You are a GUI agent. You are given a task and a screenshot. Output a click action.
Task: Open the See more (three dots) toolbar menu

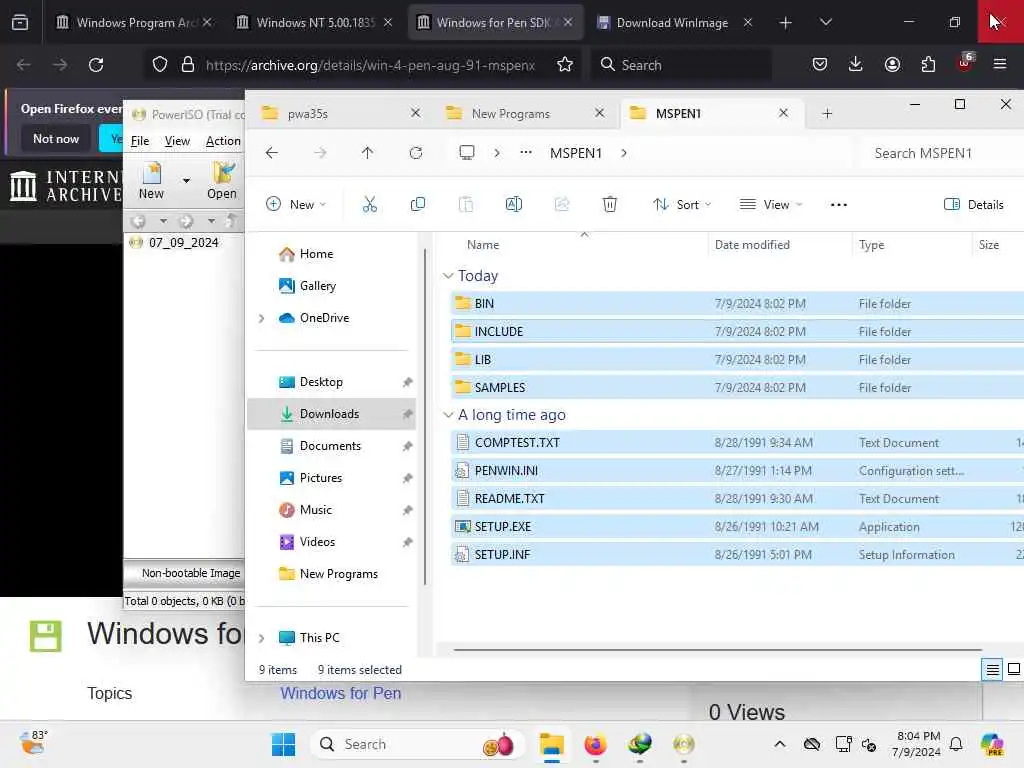(x=839, y=204)
